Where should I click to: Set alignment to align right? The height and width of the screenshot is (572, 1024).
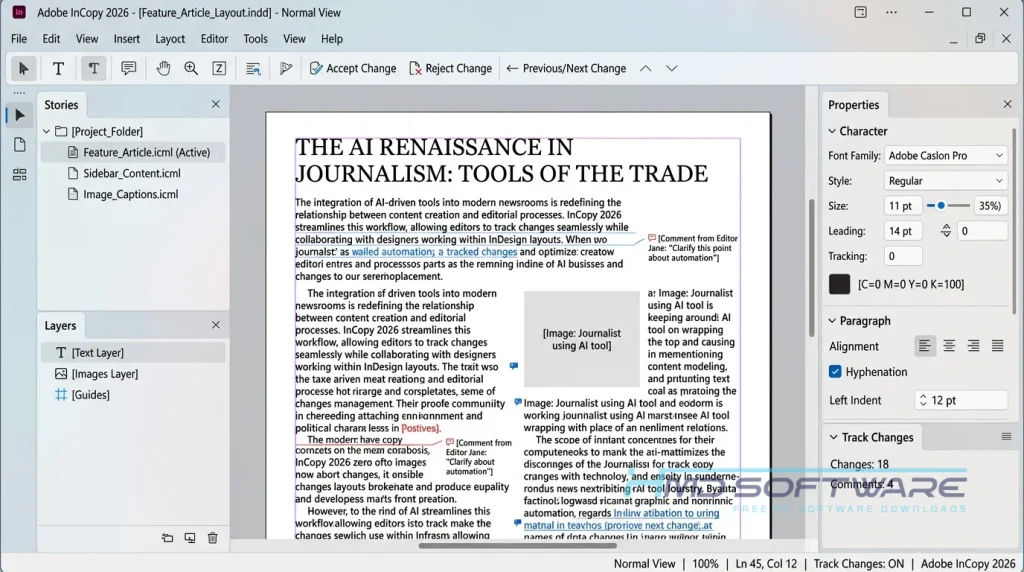pyautogui.click(x=973, y=346)
